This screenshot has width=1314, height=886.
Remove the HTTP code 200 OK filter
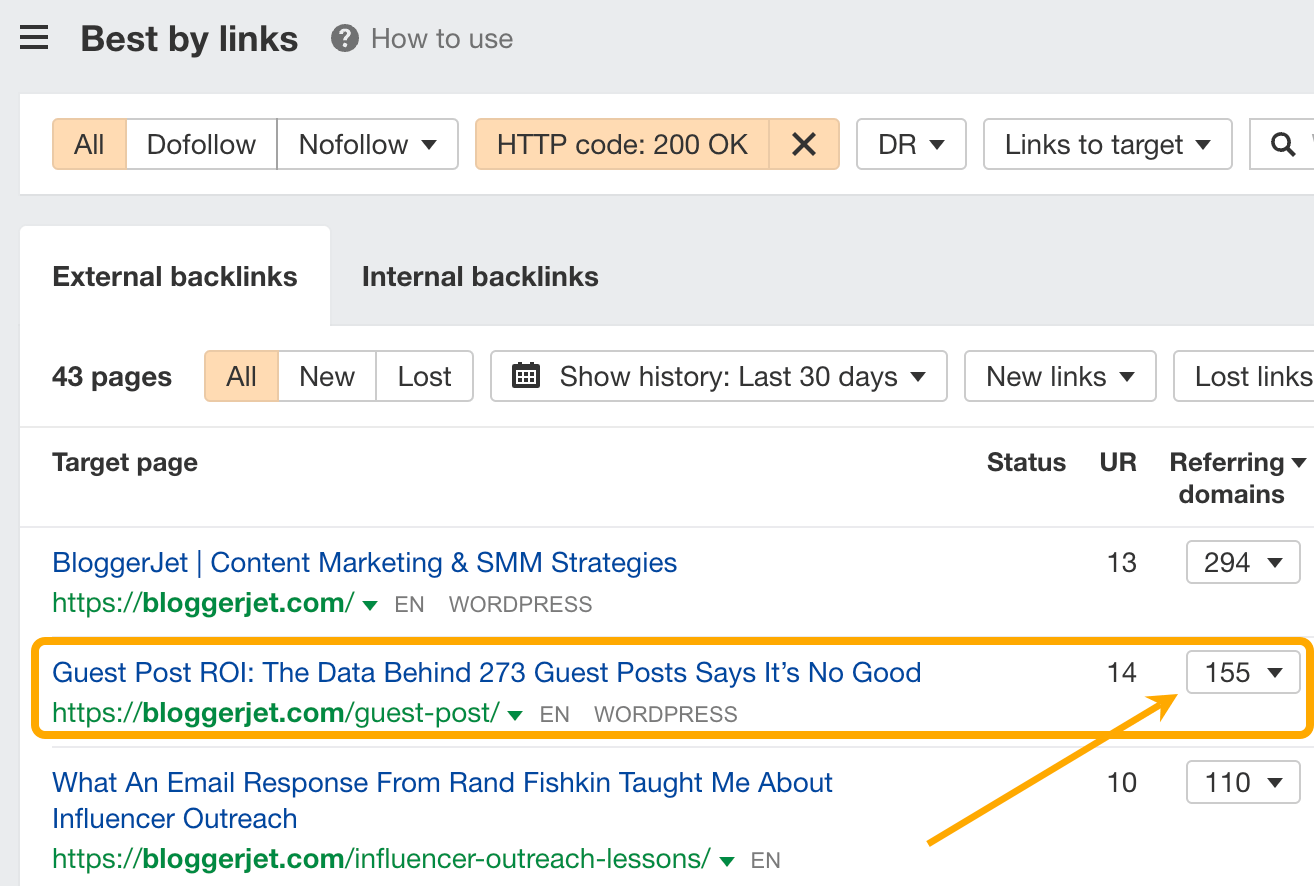[x=804, y=144]
